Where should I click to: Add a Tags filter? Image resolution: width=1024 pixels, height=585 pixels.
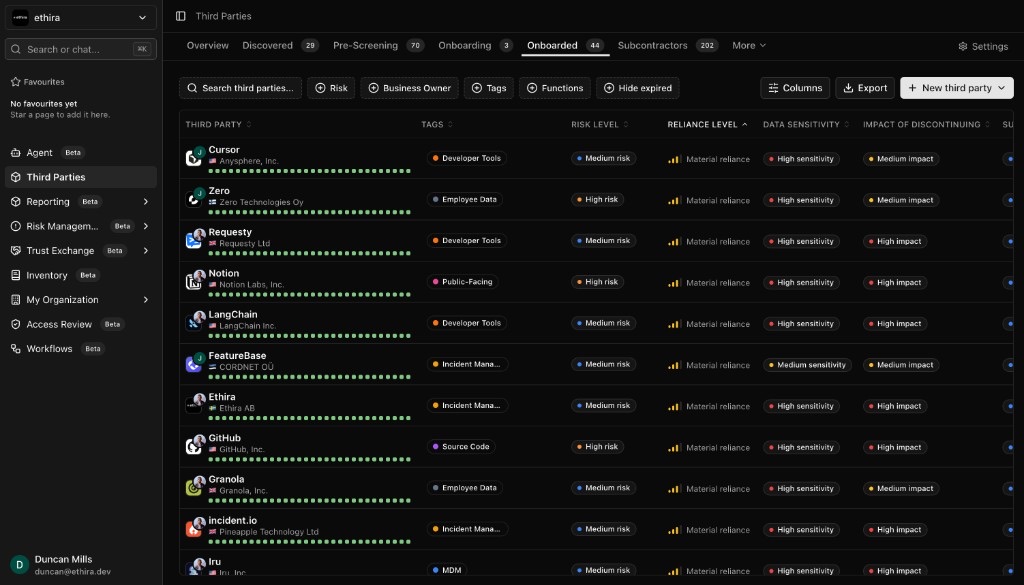coord(488,88)
